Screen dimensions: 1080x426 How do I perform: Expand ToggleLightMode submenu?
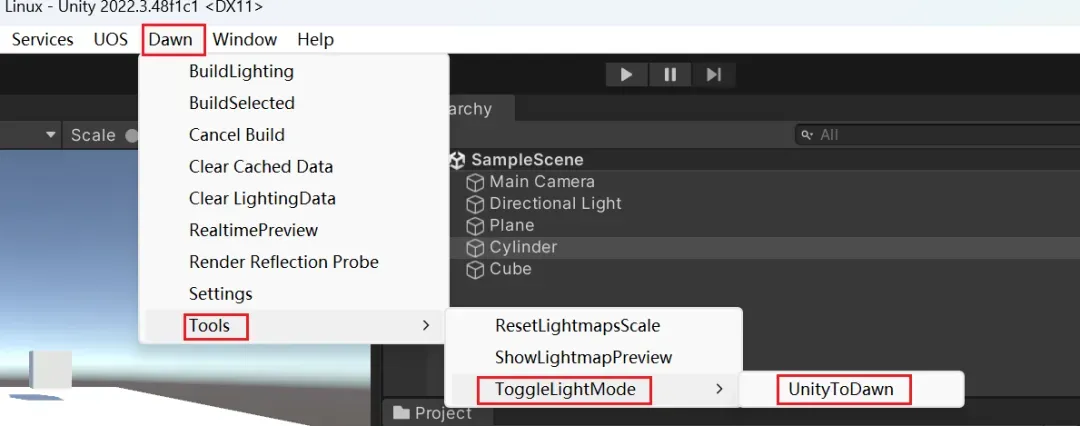(594, 389)
